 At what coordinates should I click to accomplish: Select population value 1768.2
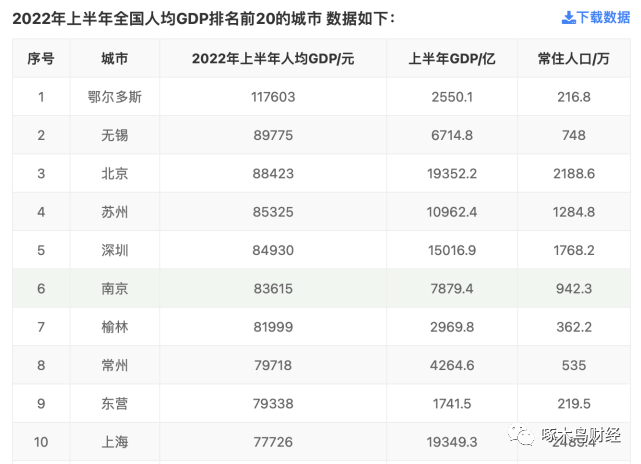(x=574, y=250)
